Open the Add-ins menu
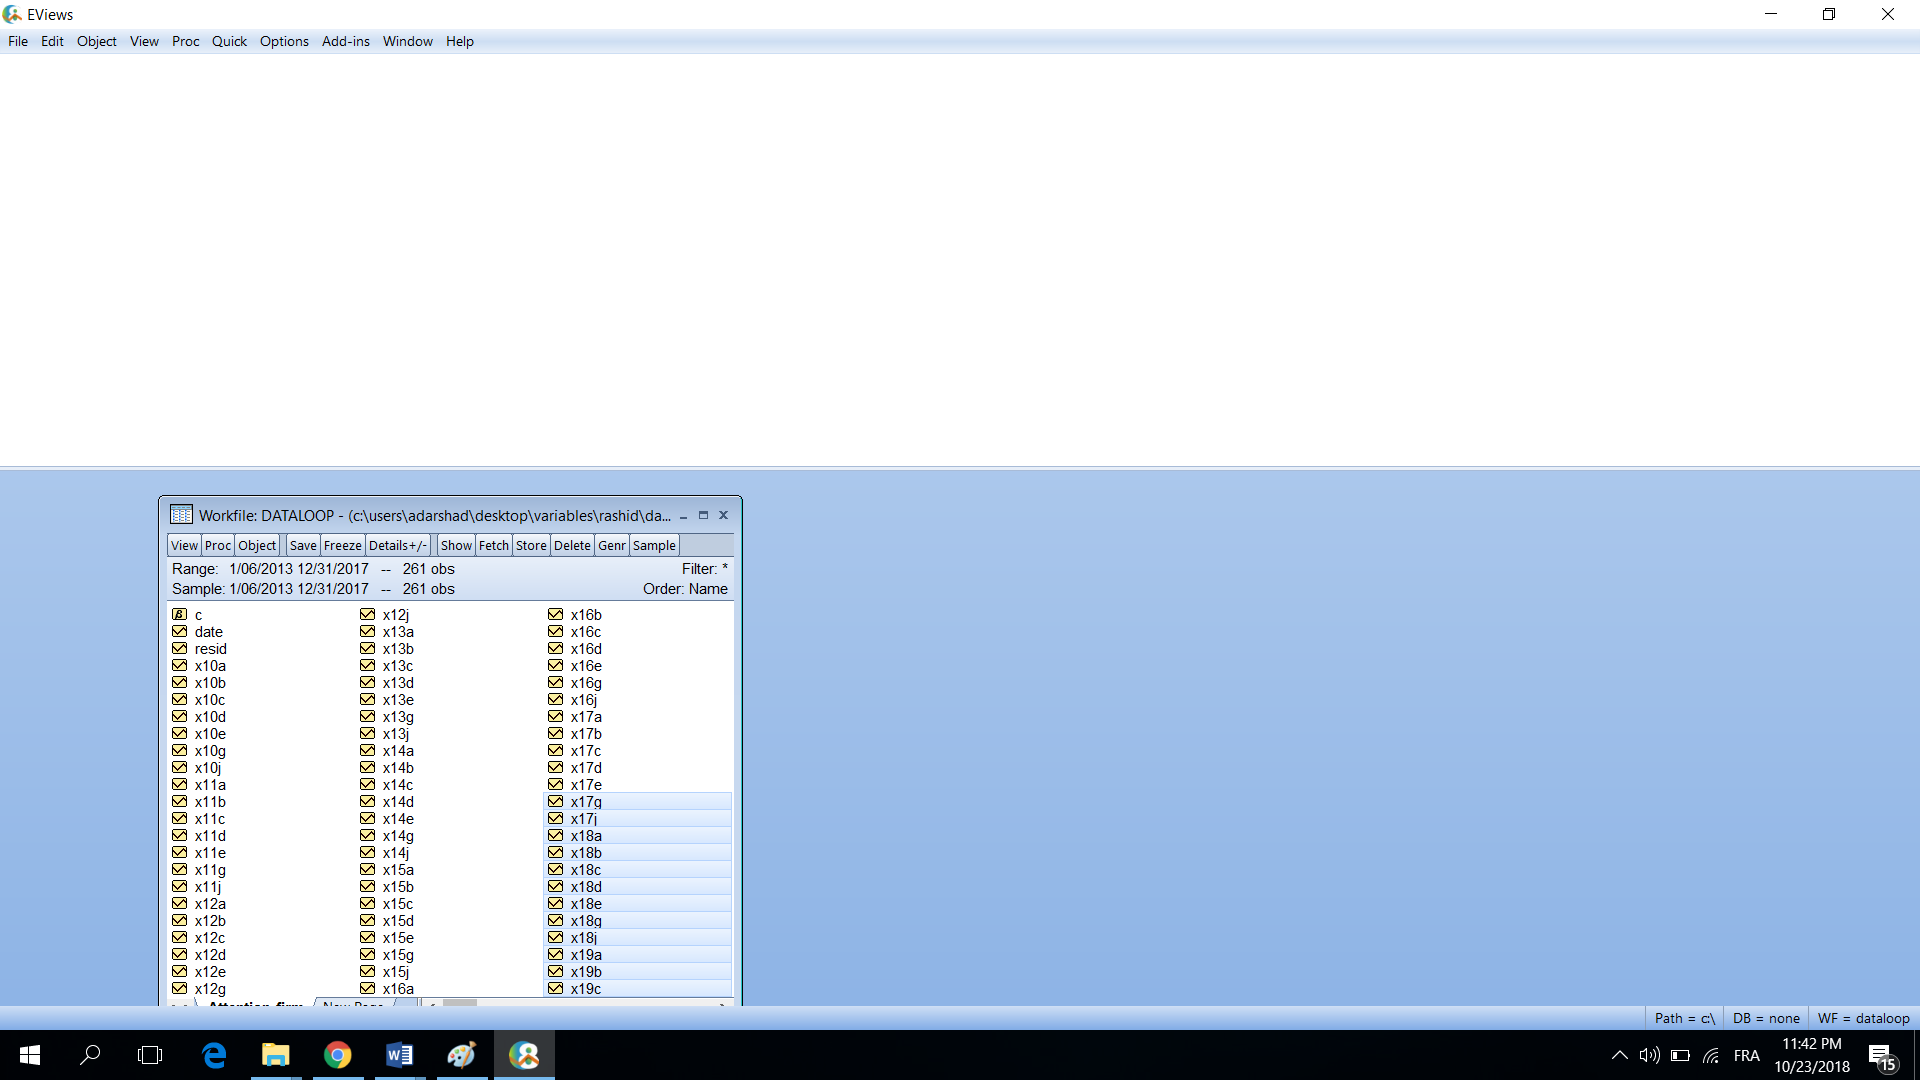 click(x=346, y=41)
